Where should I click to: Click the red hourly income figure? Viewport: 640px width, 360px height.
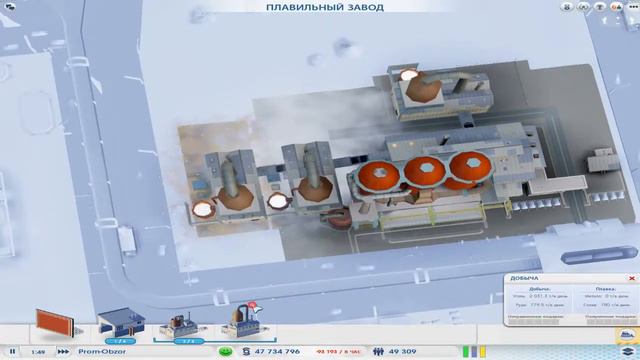pyautogui.click(x=338, y=351)
